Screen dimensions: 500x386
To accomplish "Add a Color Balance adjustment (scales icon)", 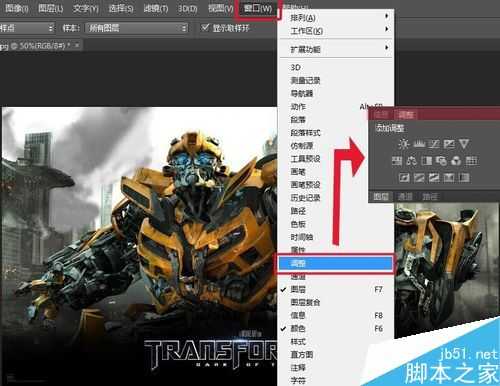I will click(412, 161).
